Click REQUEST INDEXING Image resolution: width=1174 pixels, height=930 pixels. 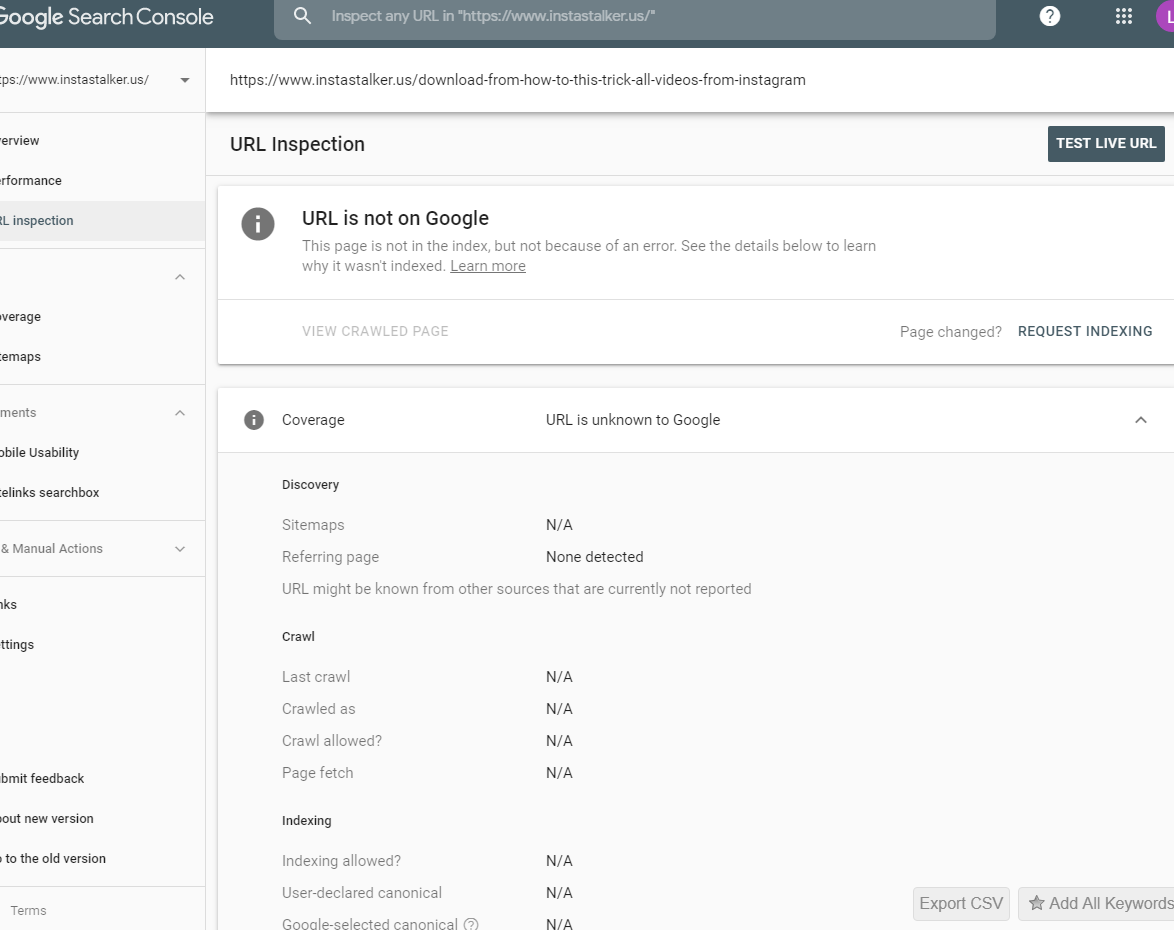1085,331
